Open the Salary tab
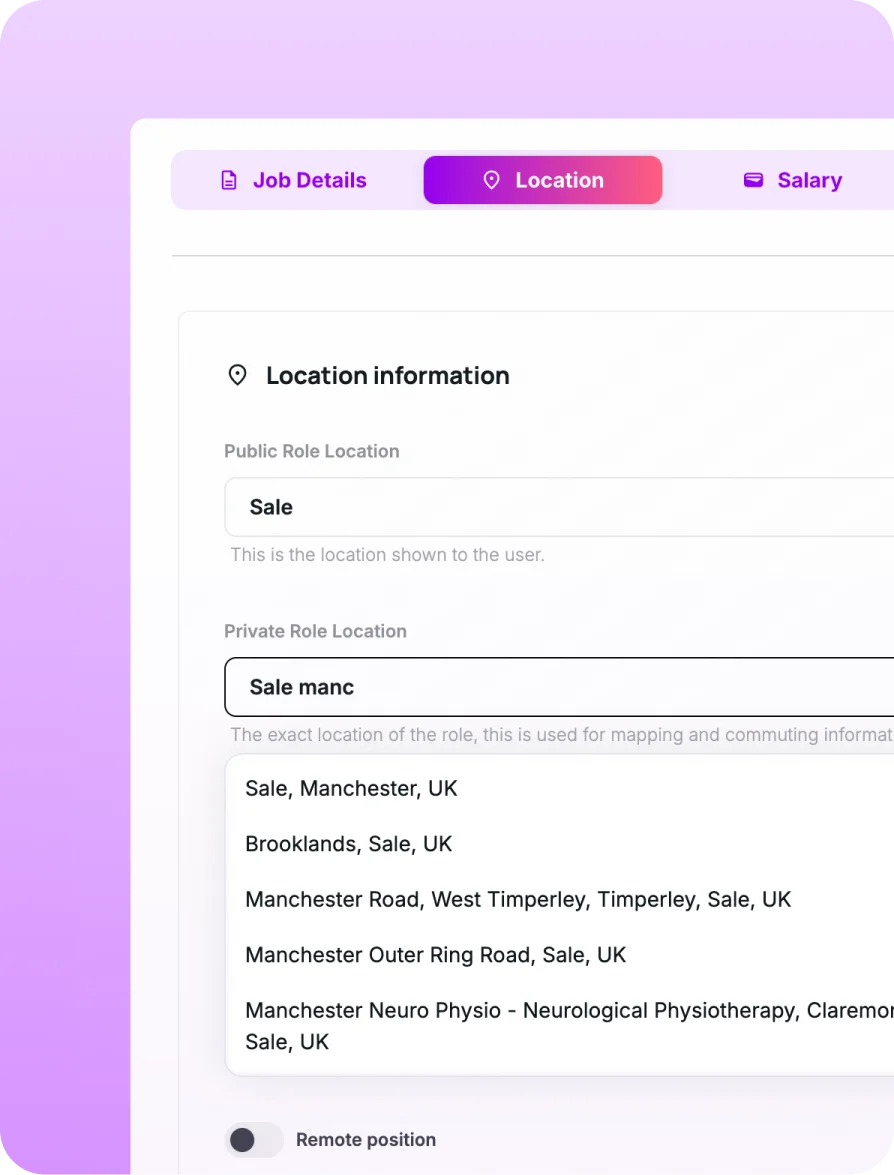Image resolution: width=894 pixels, height=1175 pixels. pos(809,181)
